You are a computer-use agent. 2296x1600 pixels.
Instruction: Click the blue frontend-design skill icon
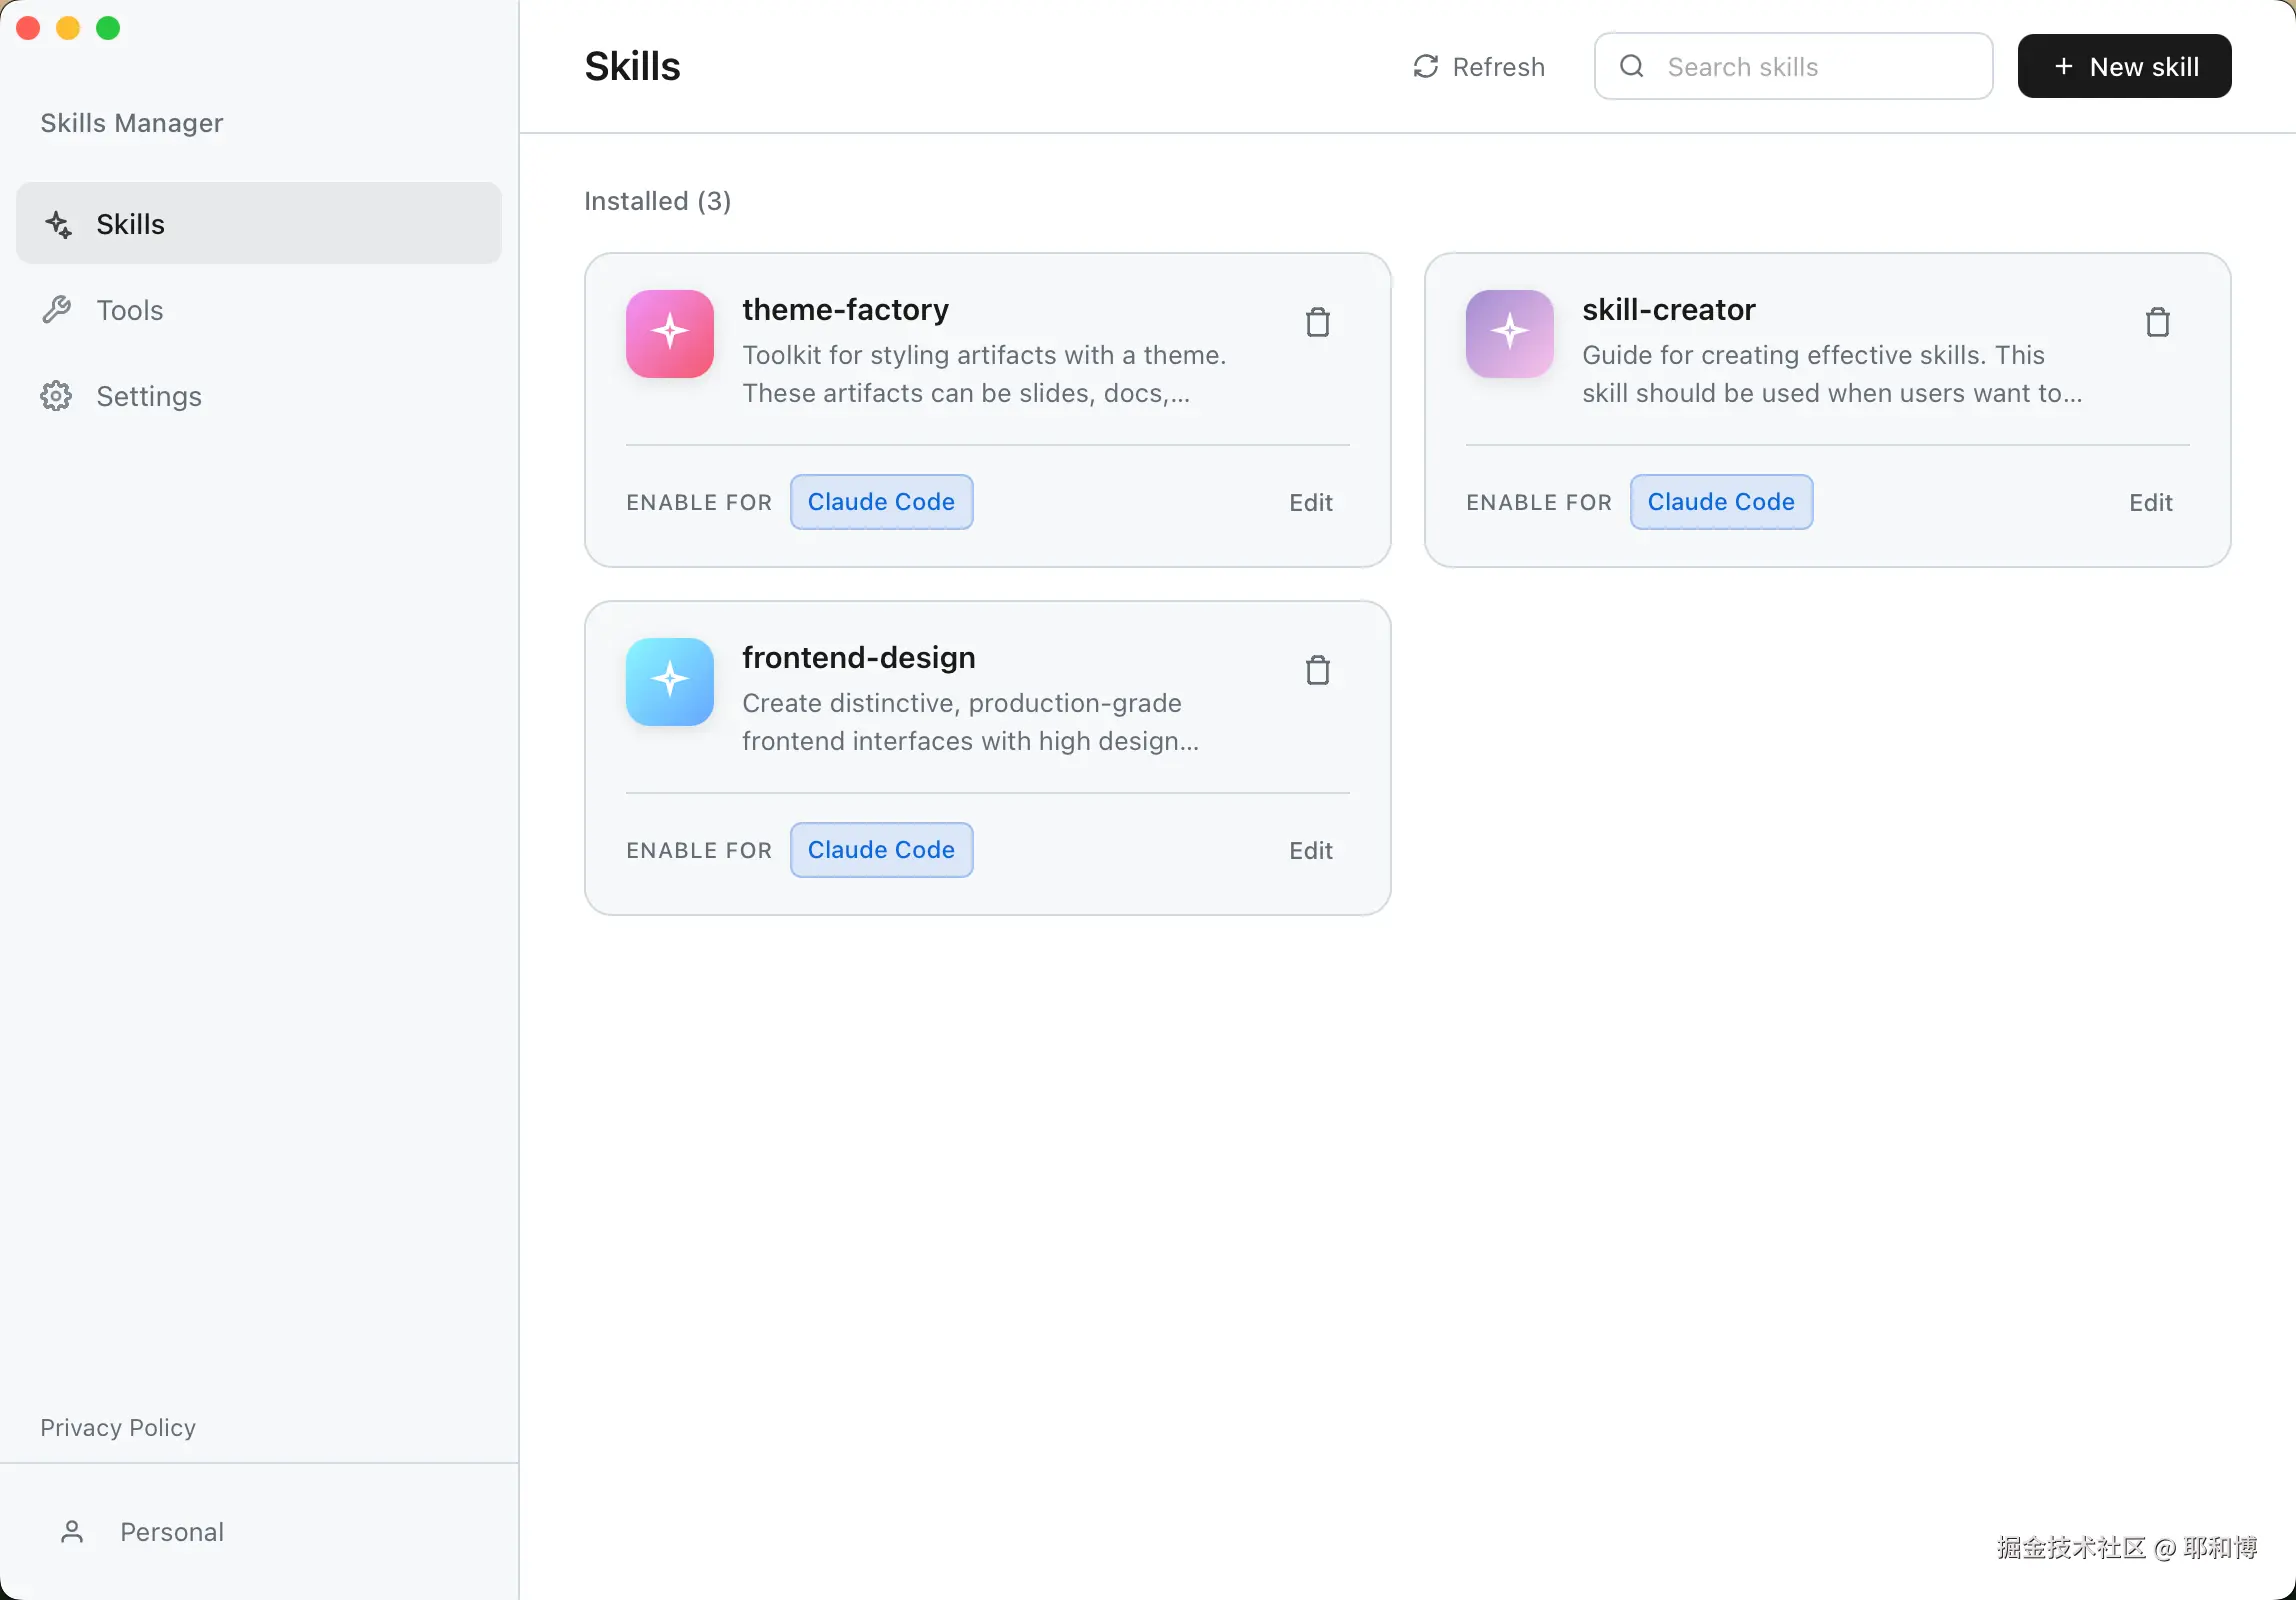pos(670,682)
